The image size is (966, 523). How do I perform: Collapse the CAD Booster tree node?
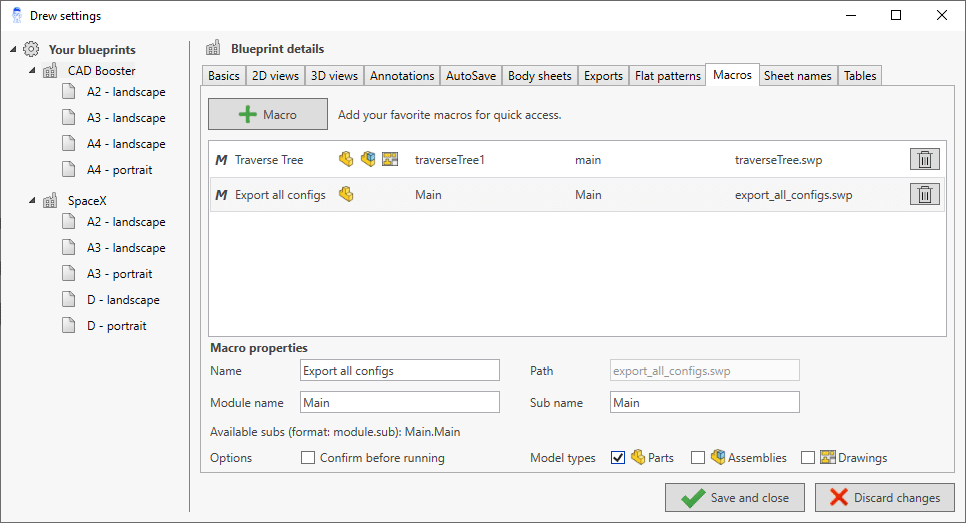coord(31,71)
